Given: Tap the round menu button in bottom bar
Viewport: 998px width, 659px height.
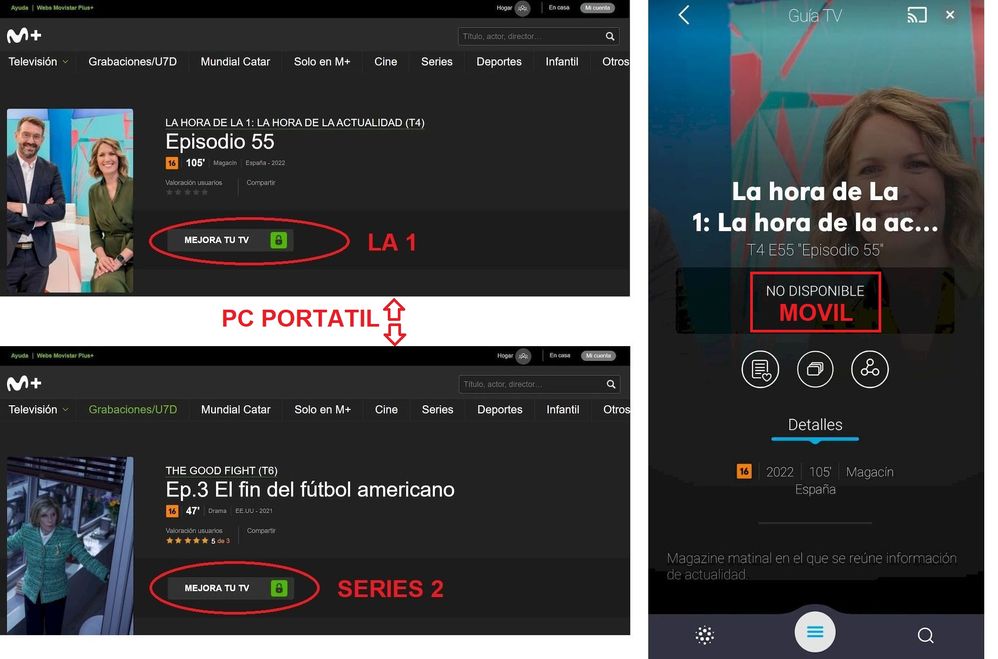Looking at the screenshot, I should coord(815,632).
